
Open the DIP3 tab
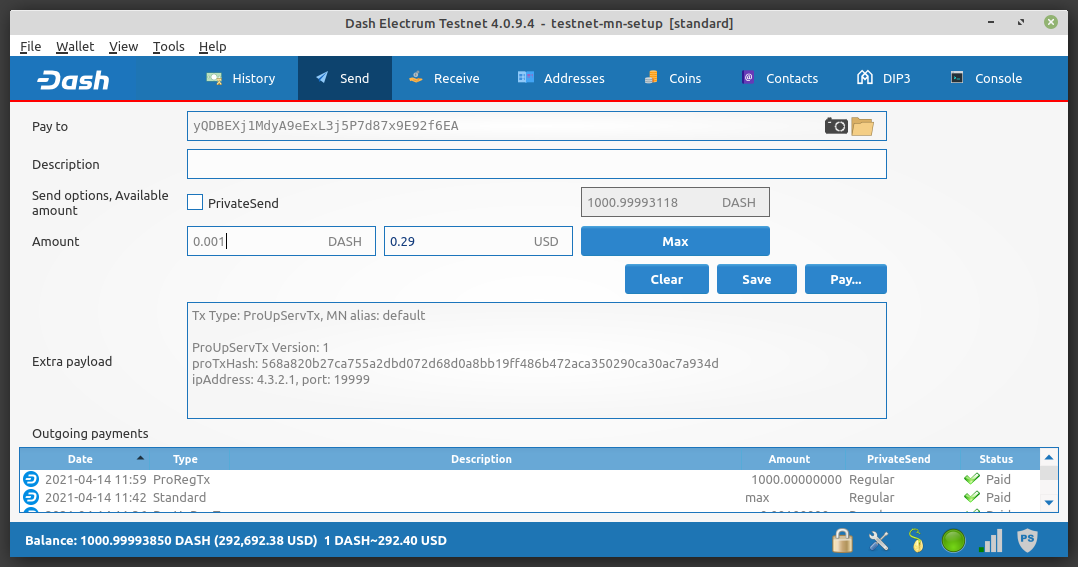pos(883,78)
